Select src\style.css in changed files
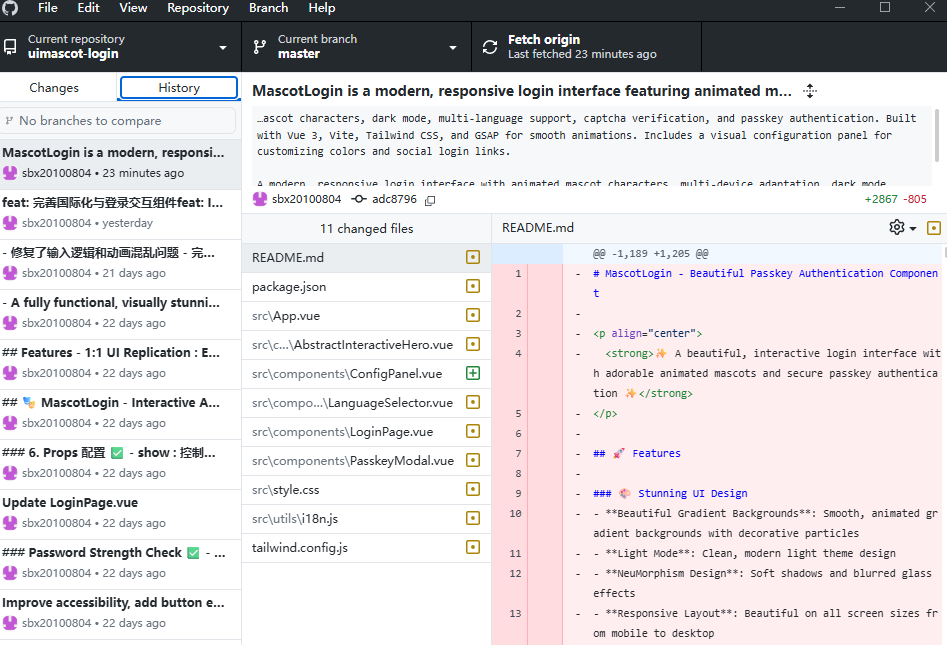The height and width of the screenshot is (645, 947). pos(367,490)
